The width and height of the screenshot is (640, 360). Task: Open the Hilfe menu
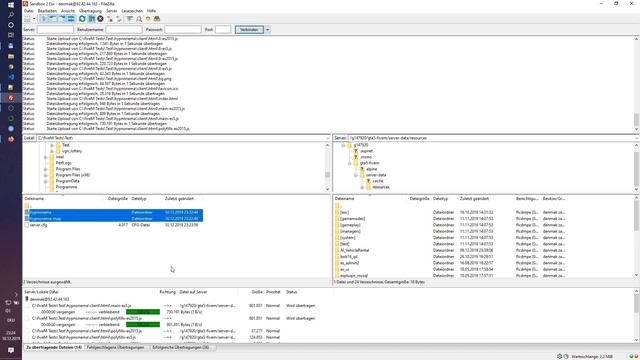tap(151, 11)
